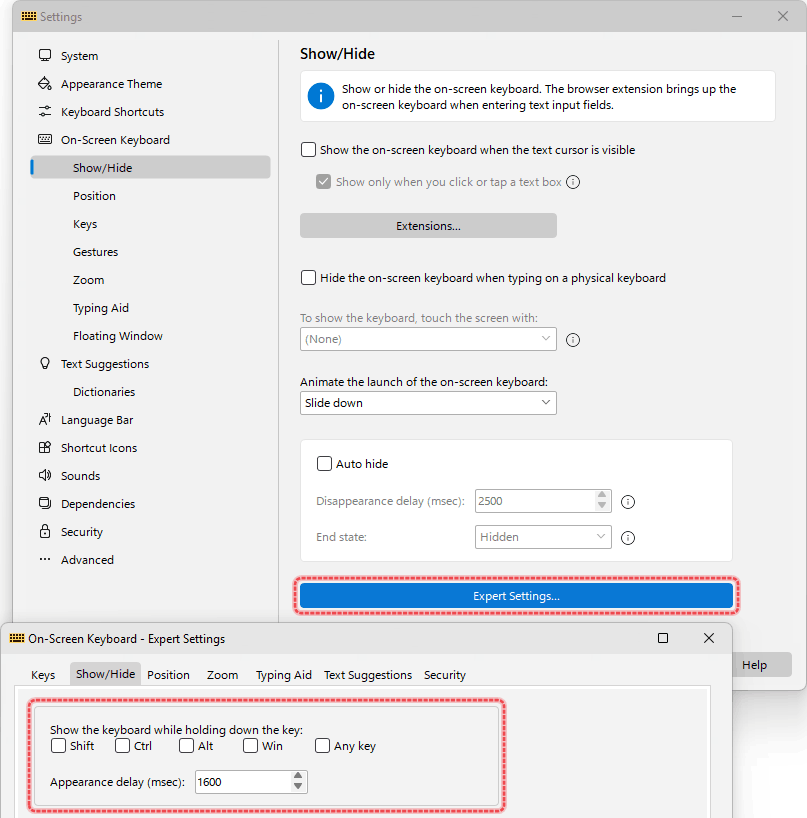The width and height of the screenshot is (807, 818).
Task: Toggle 'Show only when you click or tap'
Action: pyautogui.click(x=323, y=182)
